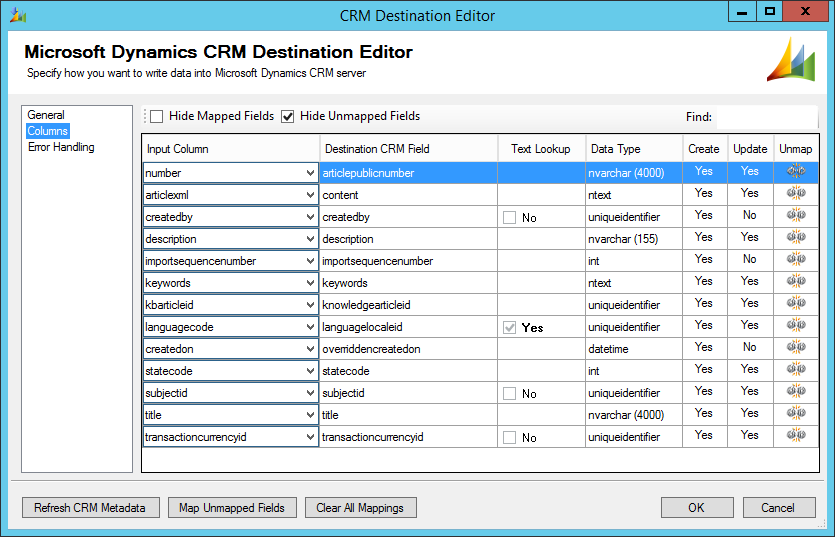Click Map Unmapped Fields button
Image resolution: width=835 pixels, height=537 pixels.
232,508
